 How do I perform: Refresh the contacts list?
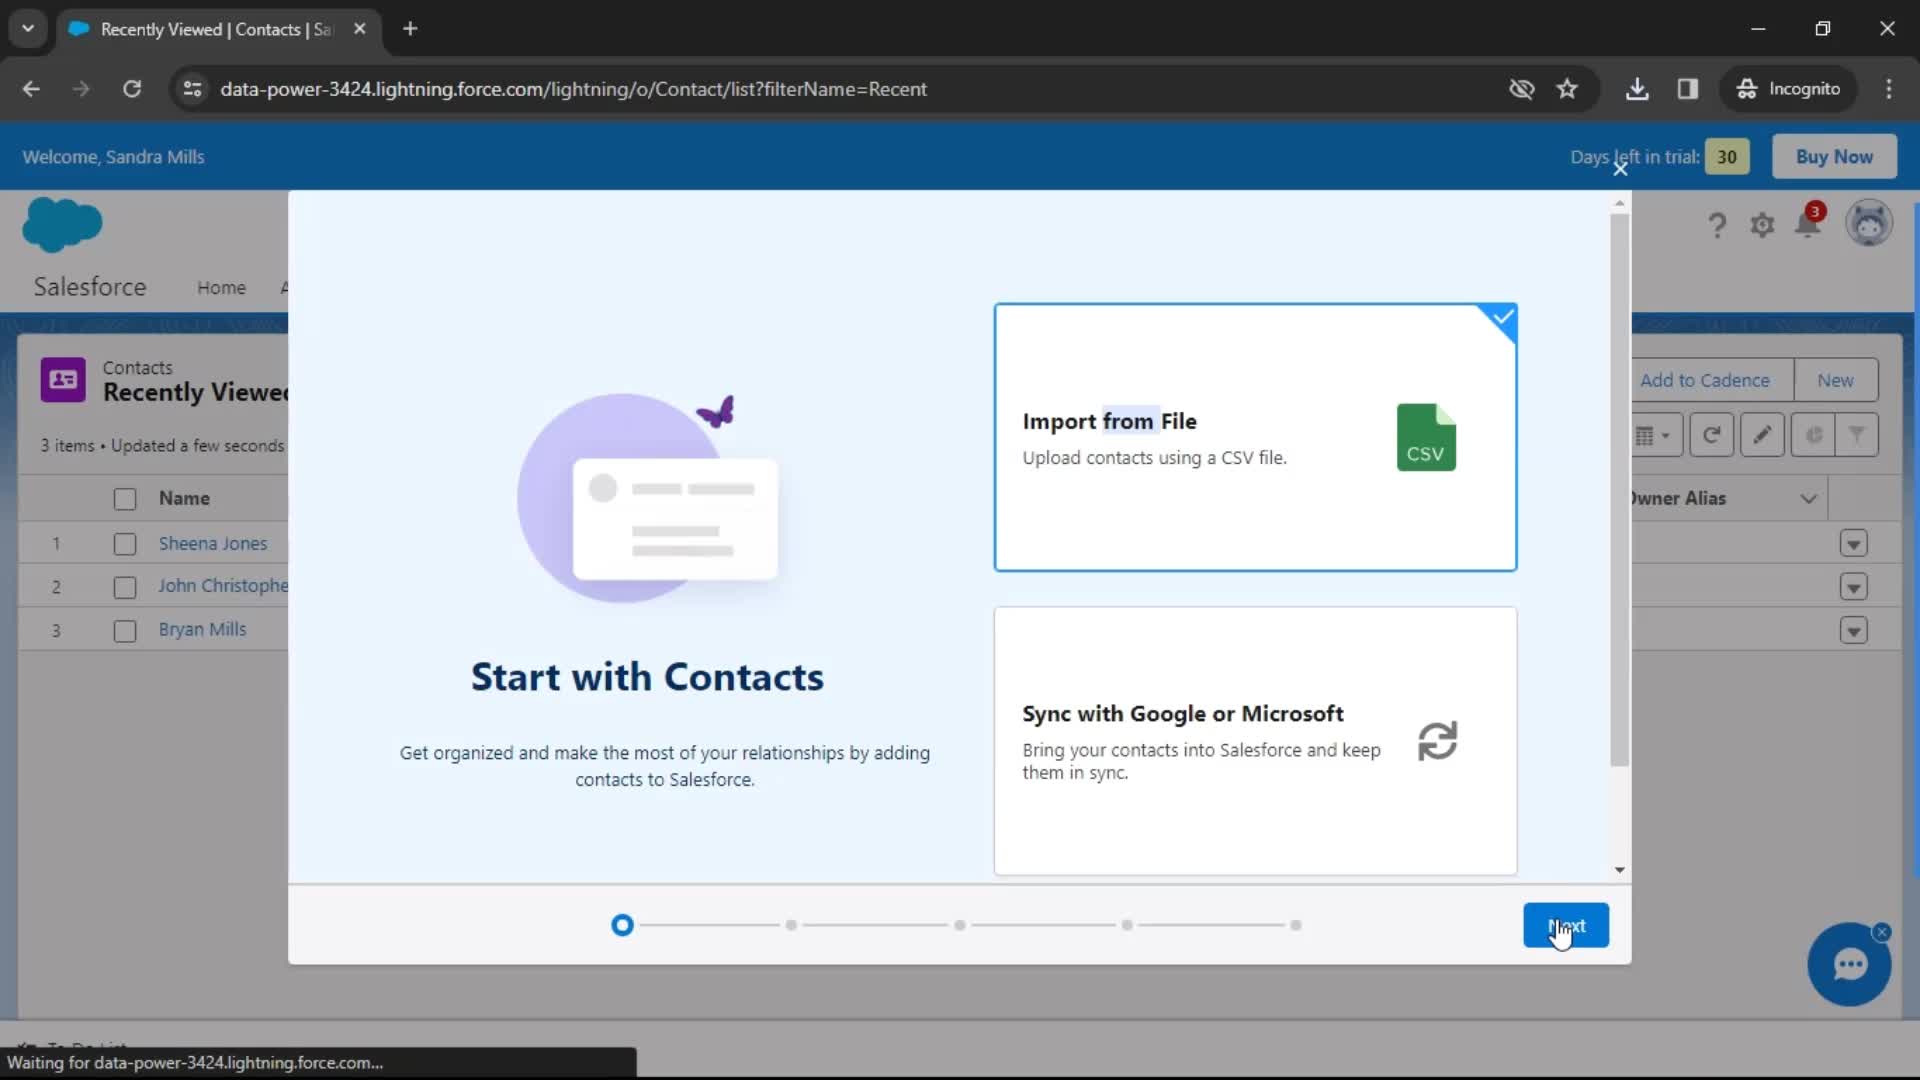[x=1711, y=435]
